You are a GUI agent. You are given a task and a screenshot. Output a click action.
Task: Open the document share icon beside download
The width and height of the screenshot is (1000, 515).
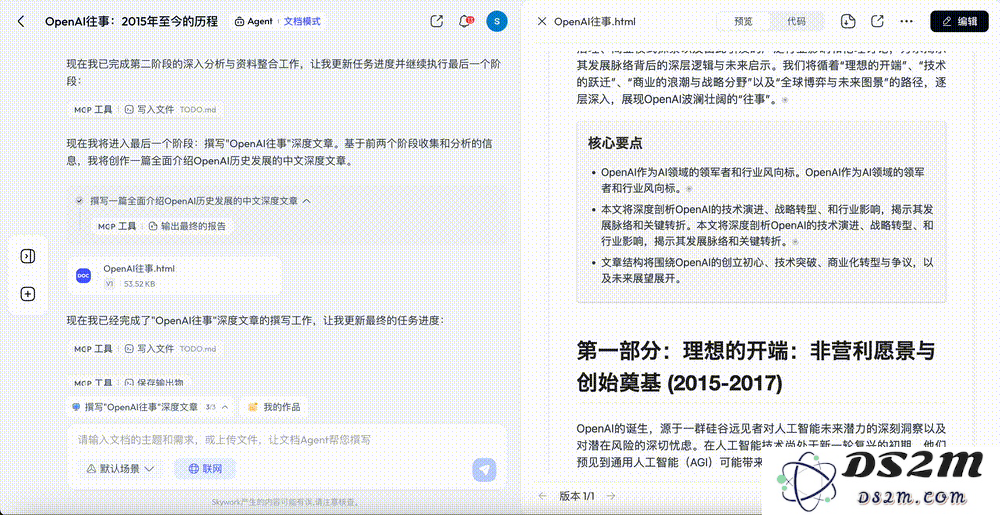(877, 21)
